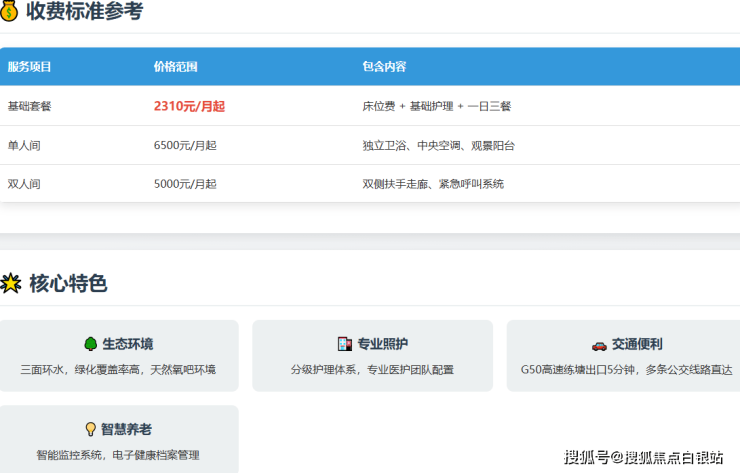
Task: Click the 服务项目 column header
Action: point(30,67)
